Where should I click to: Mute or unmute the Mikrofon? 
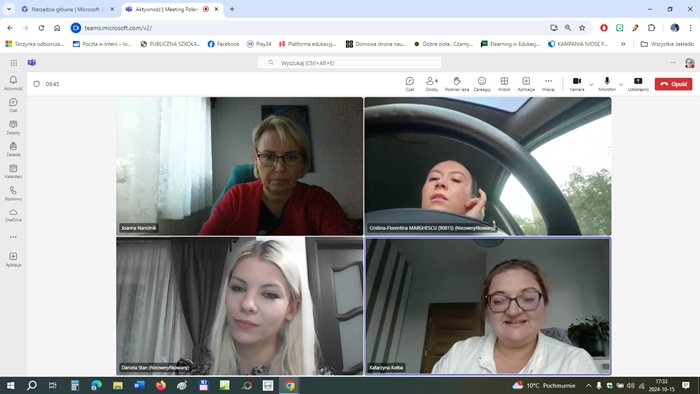[x=607, y=84]
